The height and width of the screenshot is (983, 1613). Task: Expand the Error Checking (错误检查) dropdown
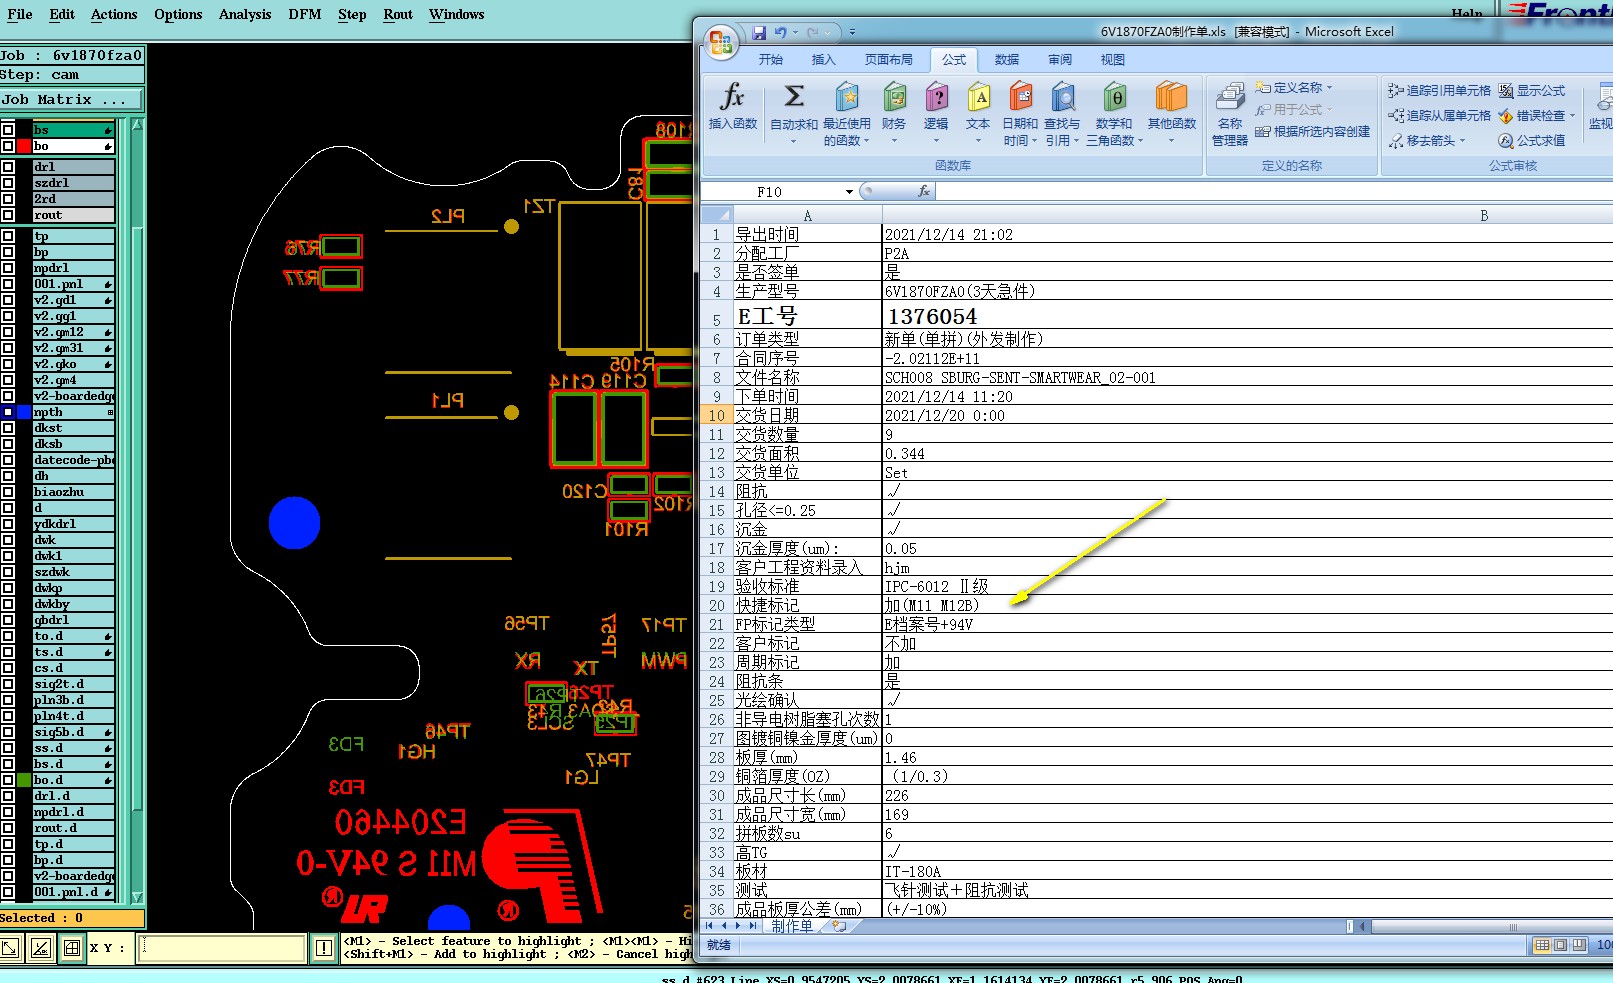pyautogui.click(x=1572, y=116)
